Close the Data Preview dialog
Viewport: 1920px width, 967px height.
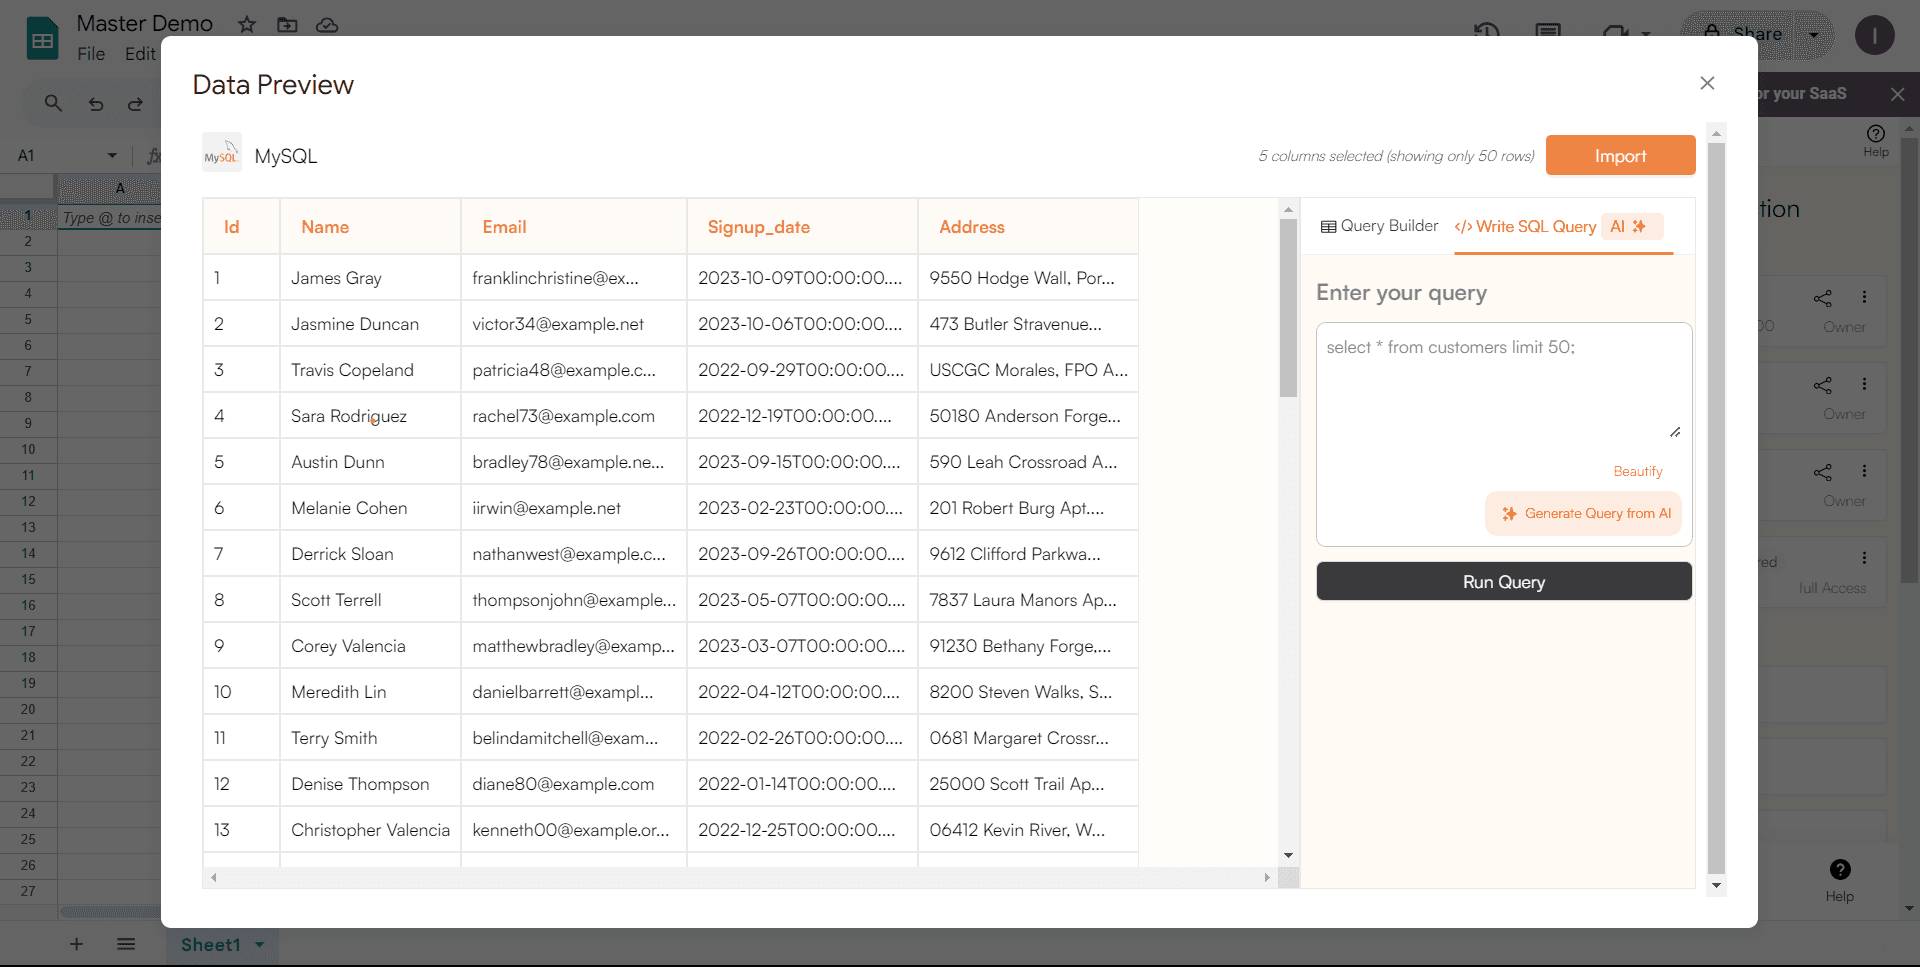point(1707,83)
